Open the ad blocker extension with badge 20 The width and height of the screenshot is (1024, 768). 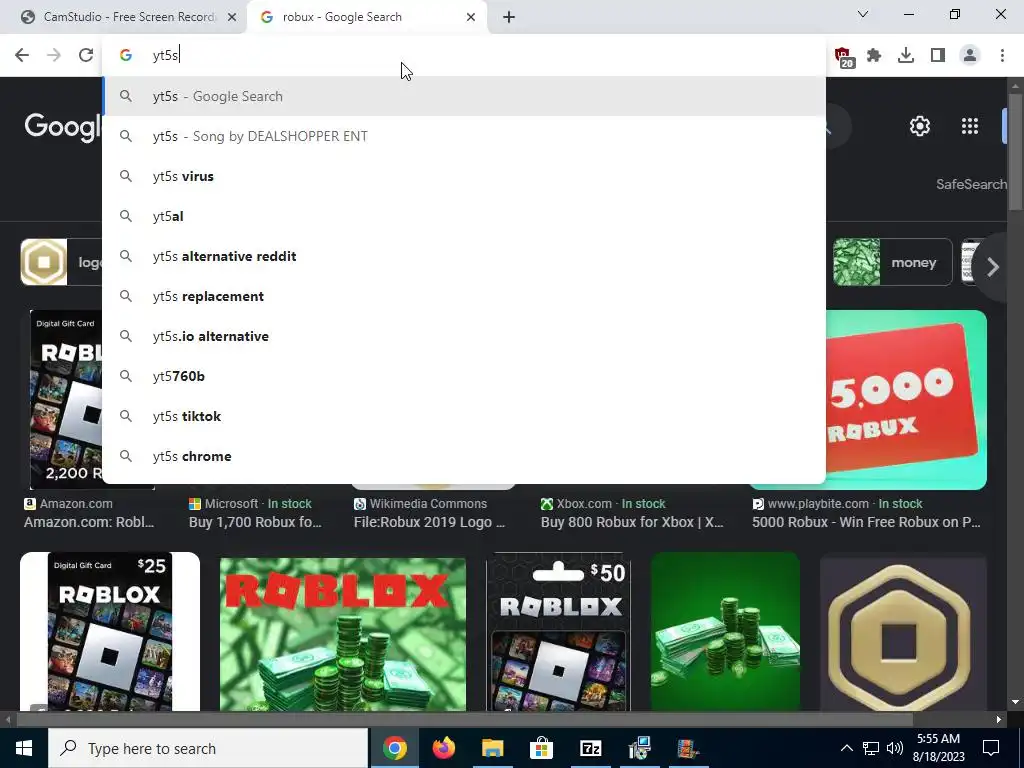tap(844, 56)
